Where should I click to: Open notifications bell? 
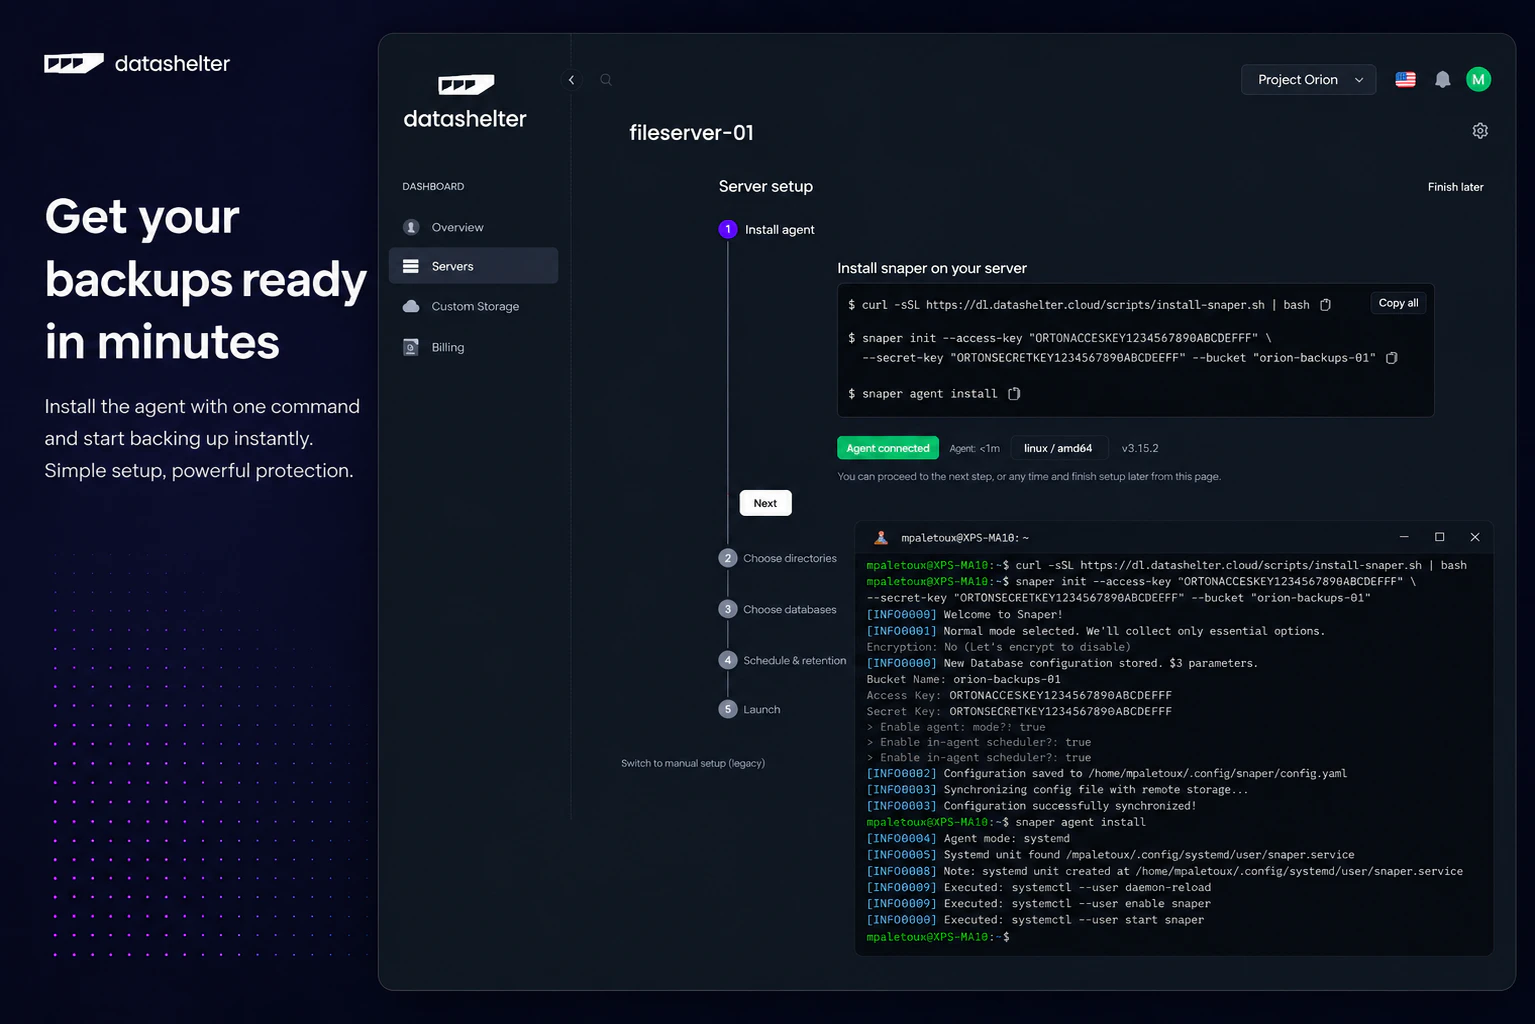pyautogui.click(x=1442, y=80)
